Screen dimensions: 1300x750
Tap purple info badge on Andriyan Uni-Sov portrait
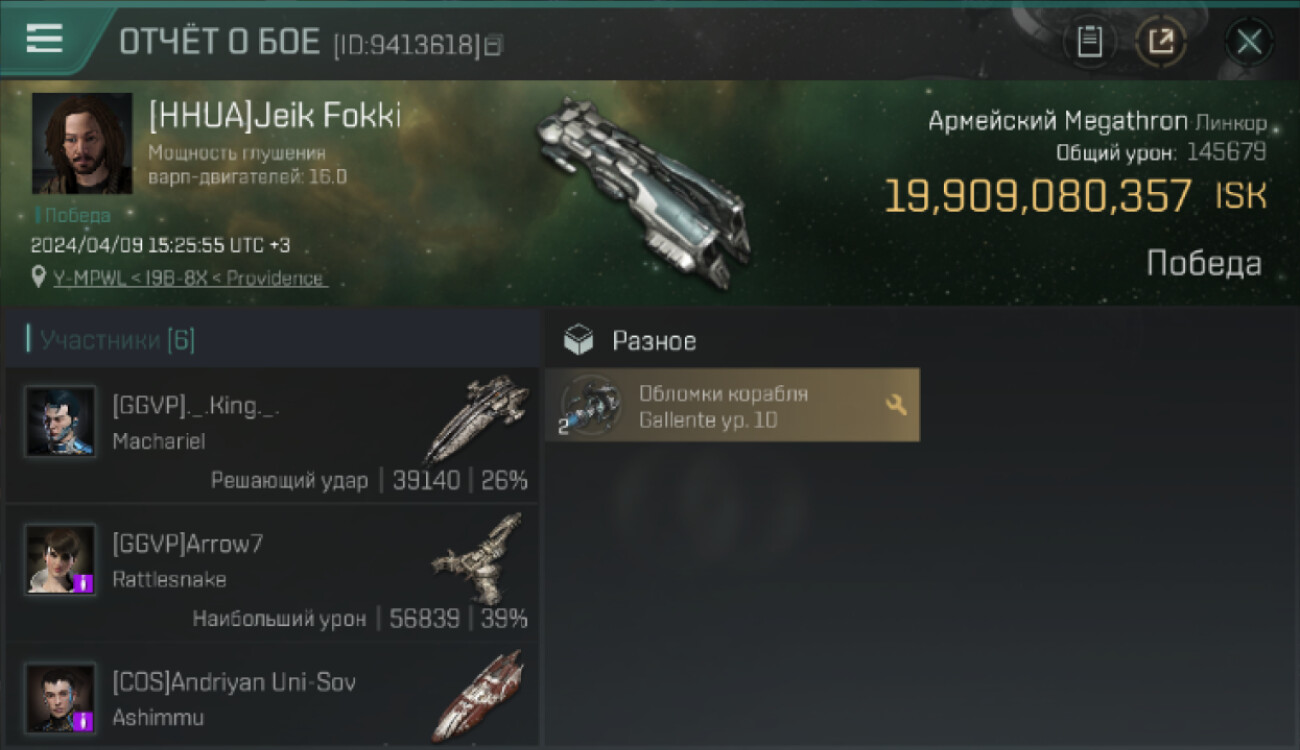click(x=84, y=721)
